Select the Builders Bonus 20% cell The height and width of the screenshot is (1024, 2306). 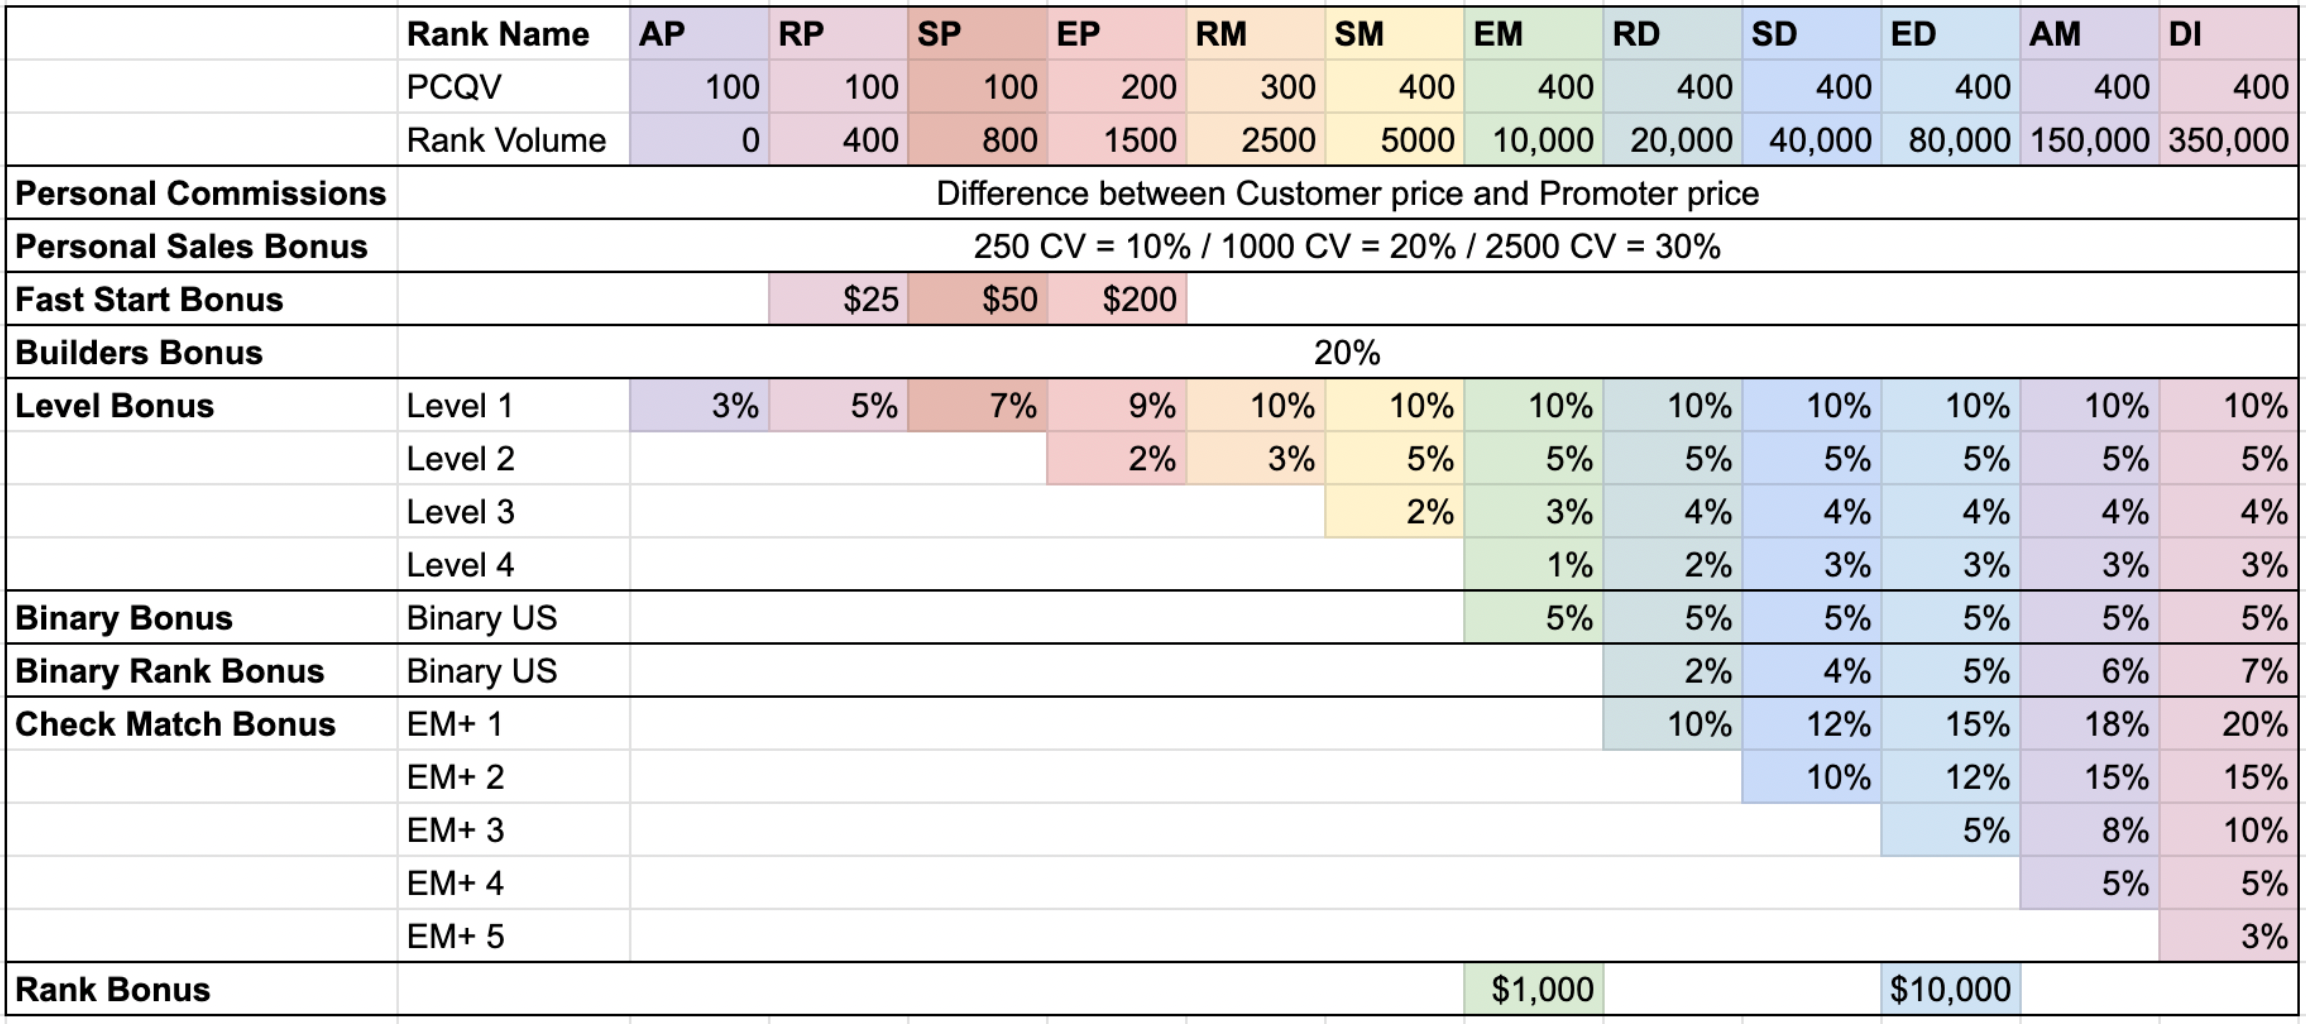[1347, 352]
